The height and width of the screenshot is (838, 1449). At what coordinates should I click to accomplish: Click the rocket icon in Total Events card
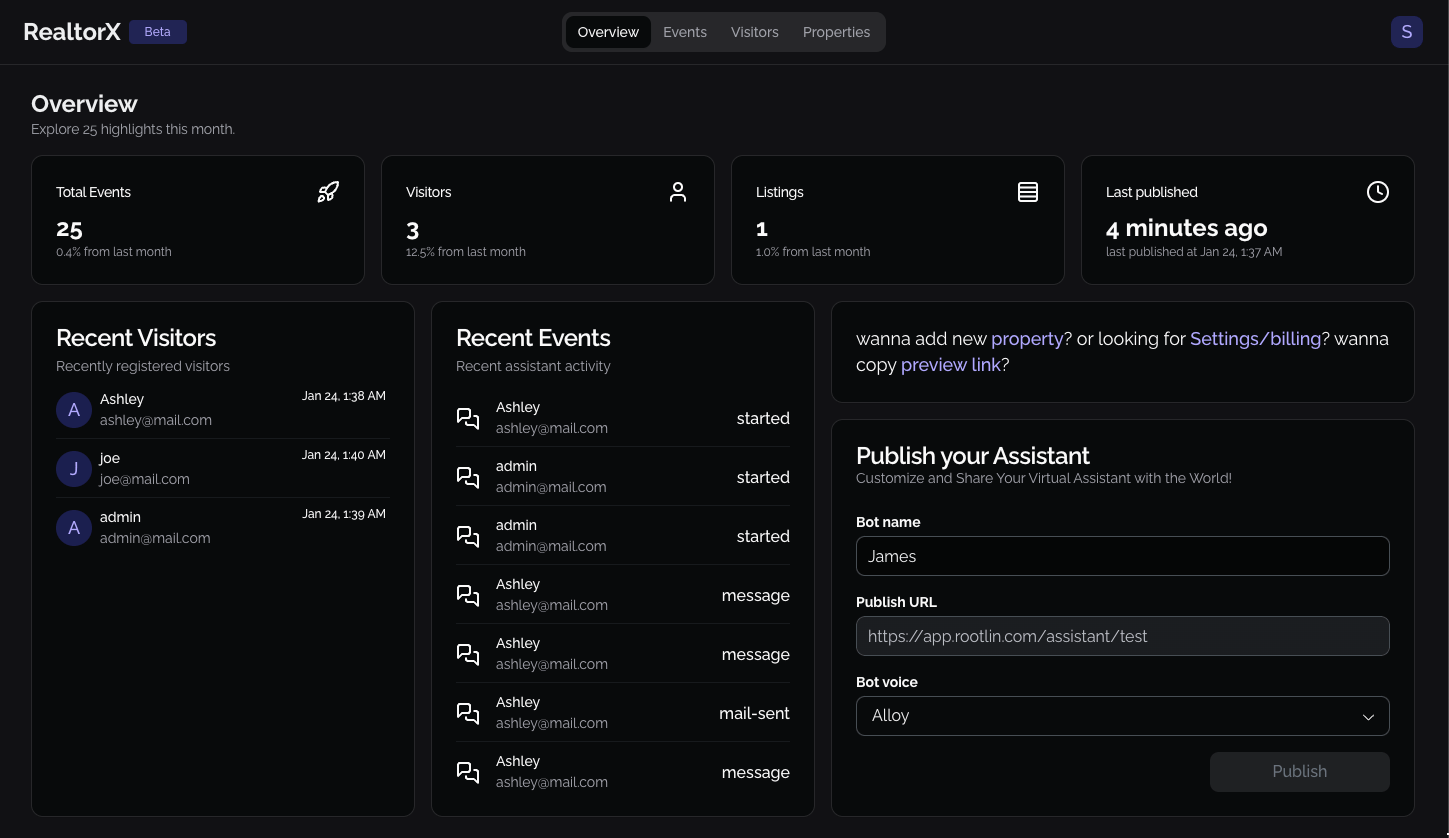[328, 192]
